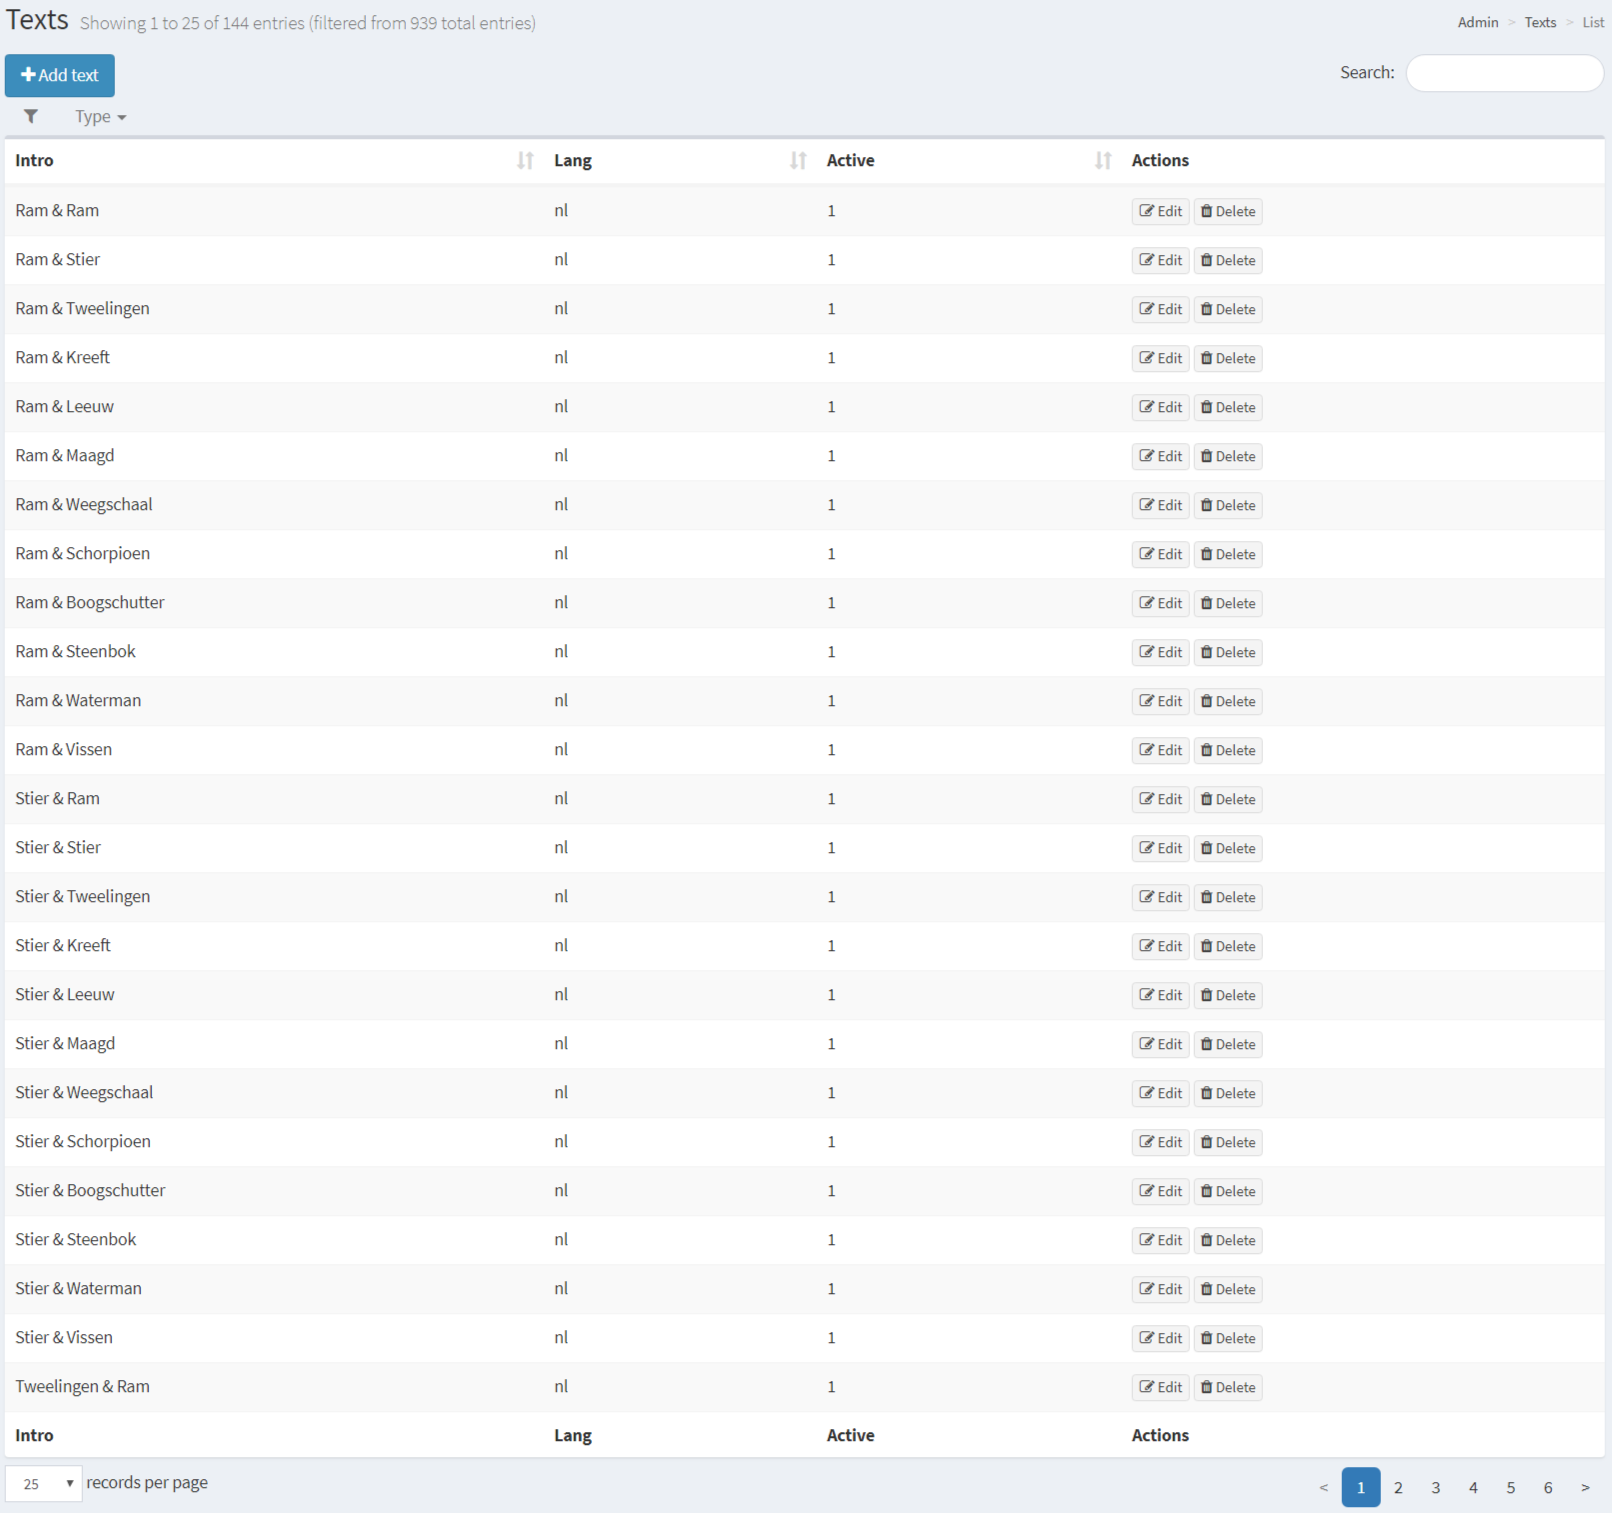Edit the Ram & Vissen text

tap(1160, 751)
